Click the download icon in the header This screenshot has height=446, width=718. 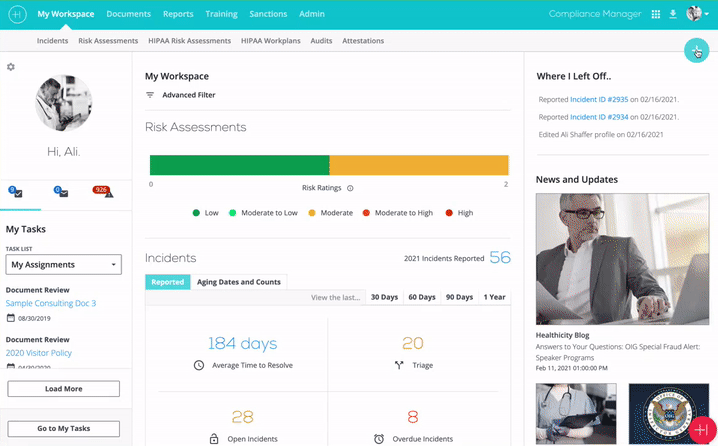click(673, 15)
